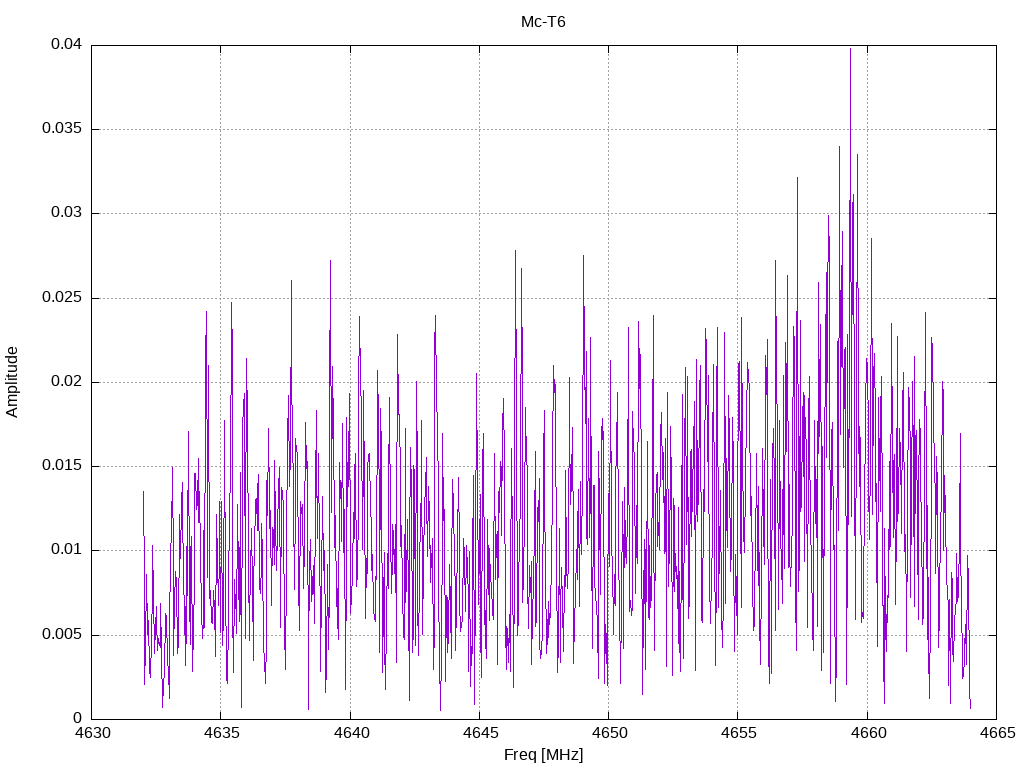Click the 4650 x-axis tick label
This screenshot has height=768, width=1024.
[x=609, y=733]
